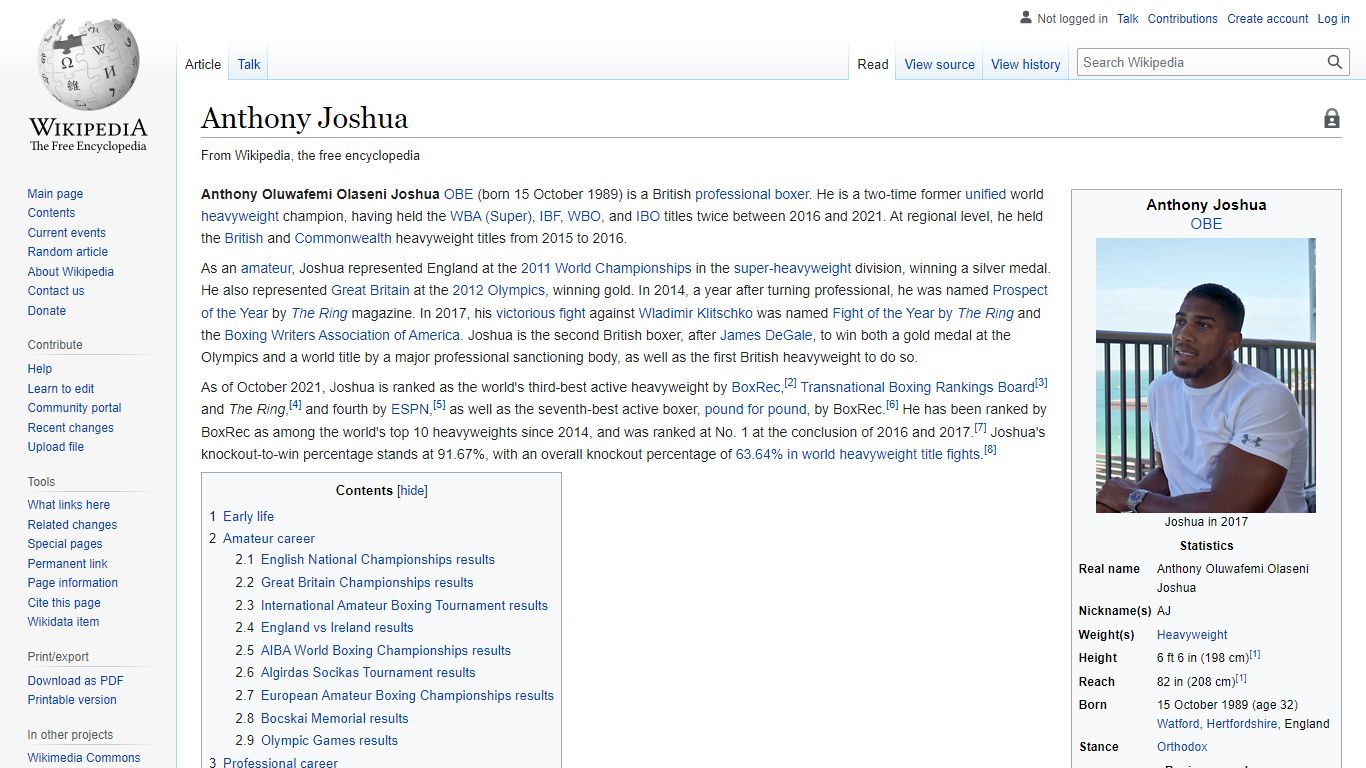The image size is (1366, 768).
Task: Open What links here
Action: 69,505
